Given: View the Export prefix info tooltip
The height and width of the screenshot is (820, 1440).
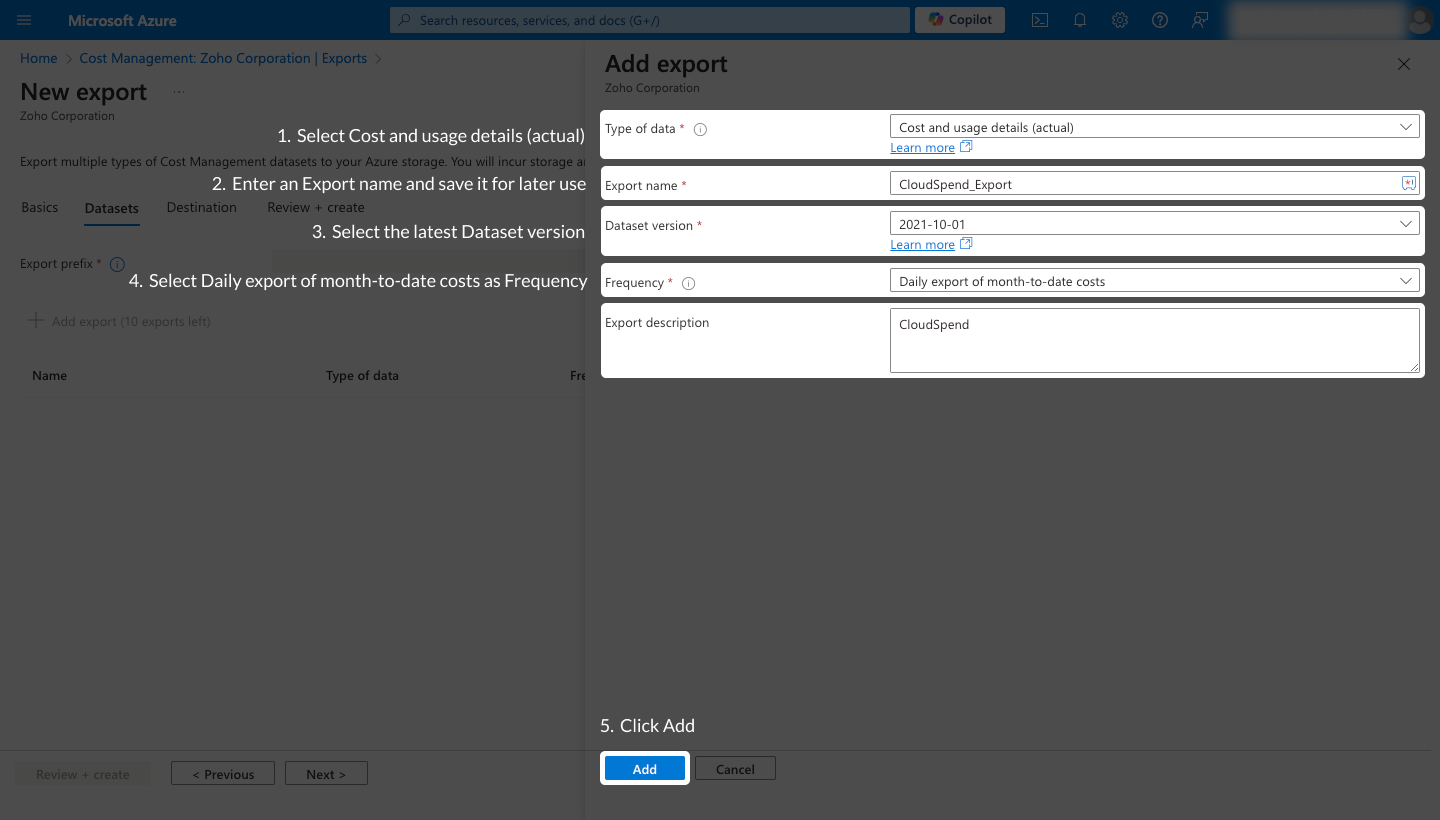Looking at the screenshot, I should [117, 264].
